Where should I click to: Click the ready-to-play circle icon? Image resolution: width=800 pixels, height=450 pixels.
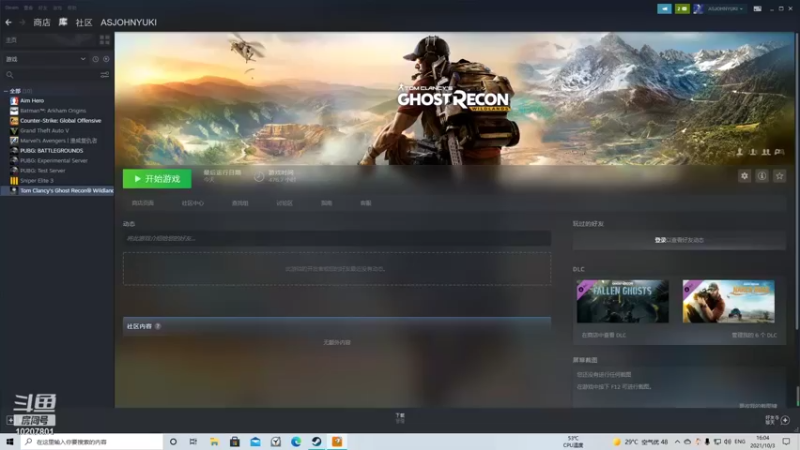click(106, 59)
